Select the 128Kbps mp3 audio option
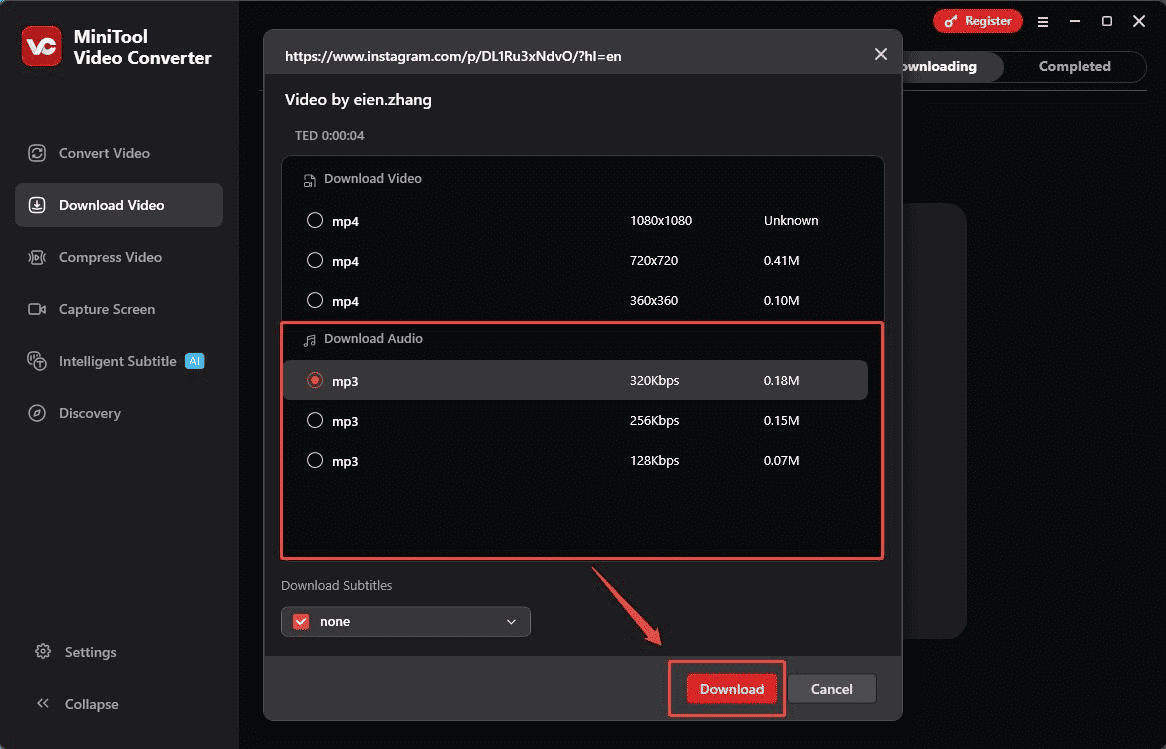This screenshot has height=749, width=1166. pyautogui.click(x=315, y=460)
